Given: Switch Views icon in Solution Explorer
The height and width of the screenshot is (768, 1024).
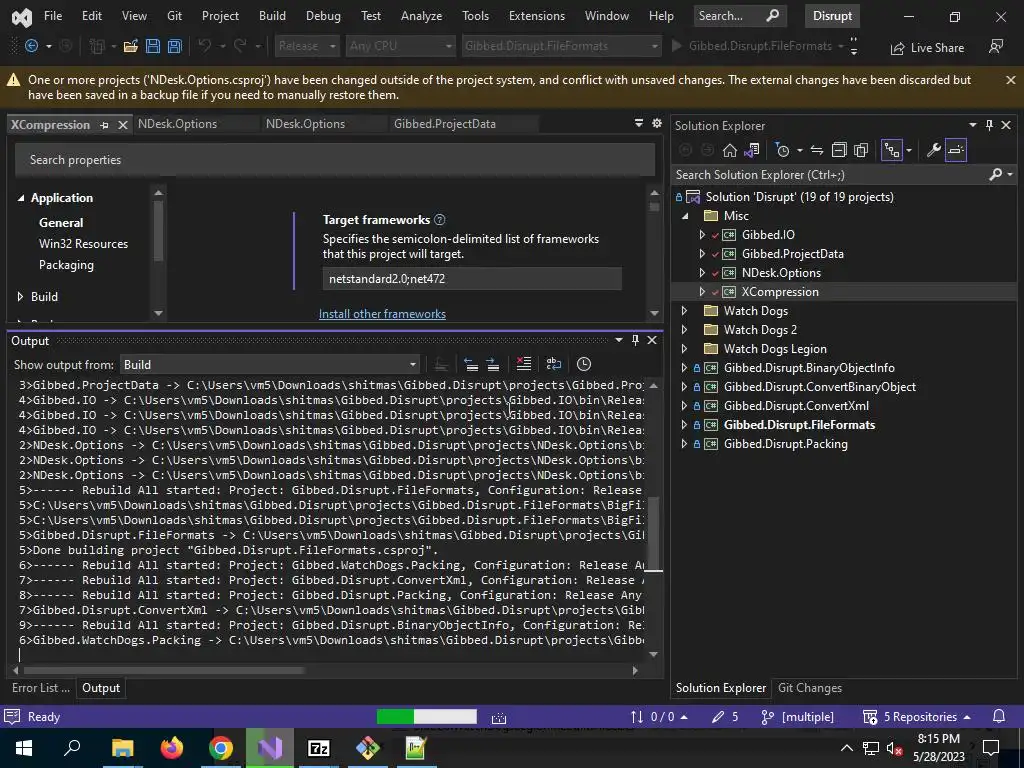Looking at the screenshot, I should [752, 150].
